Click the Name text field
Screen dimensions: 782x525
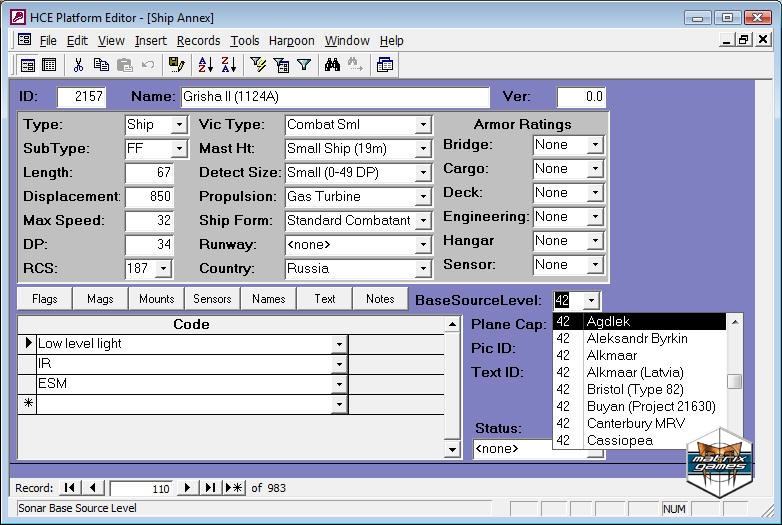tap(334, 97)
